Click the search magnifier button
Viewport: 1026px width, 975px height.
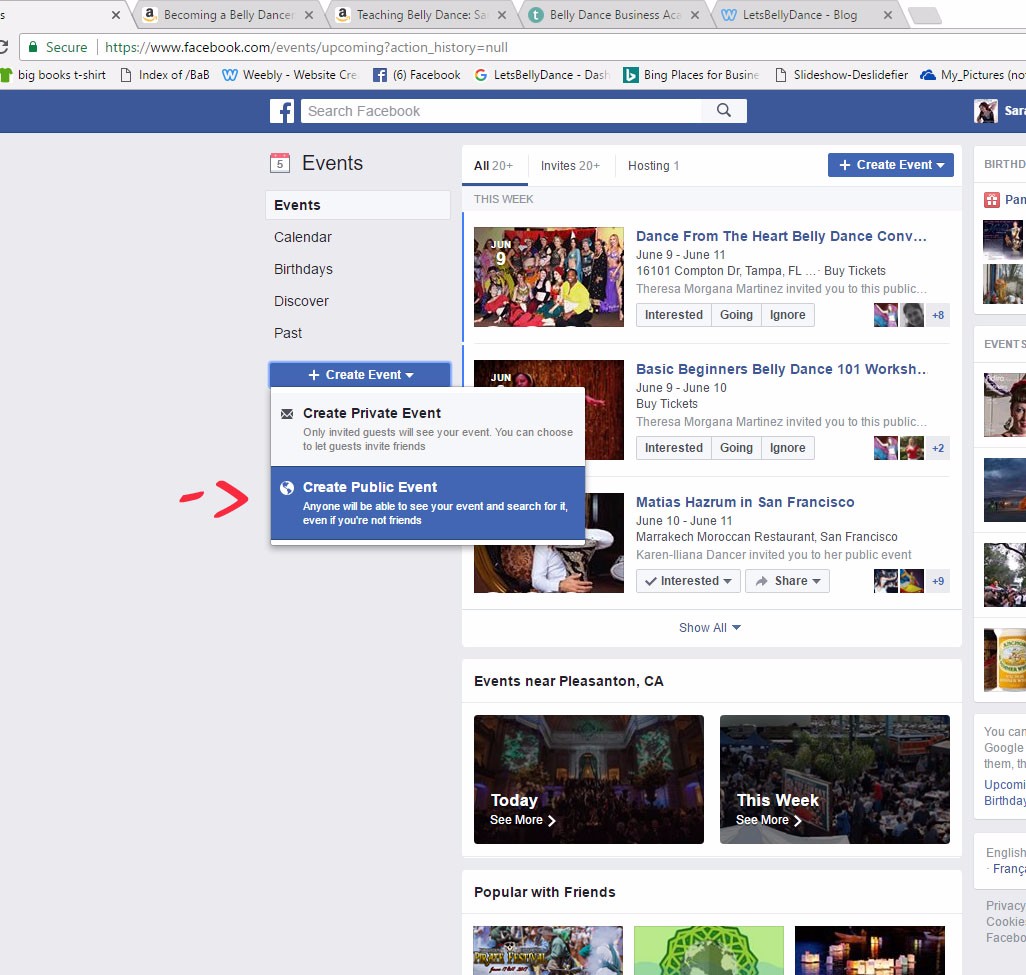tap(724, 111)
